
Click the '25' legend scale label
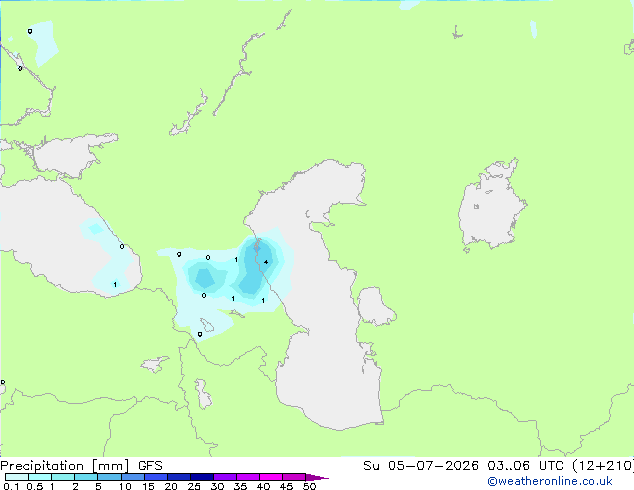click(194, 486)
